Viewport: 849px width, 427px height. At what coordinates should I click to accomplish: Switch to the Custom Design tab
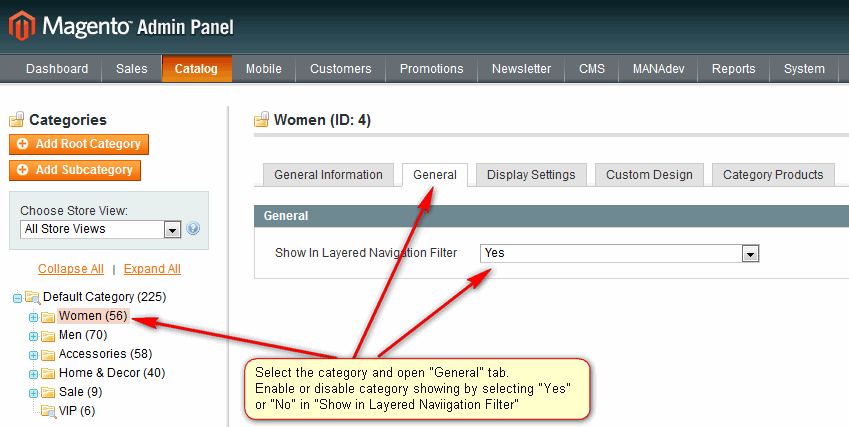(x=649, y=175)
